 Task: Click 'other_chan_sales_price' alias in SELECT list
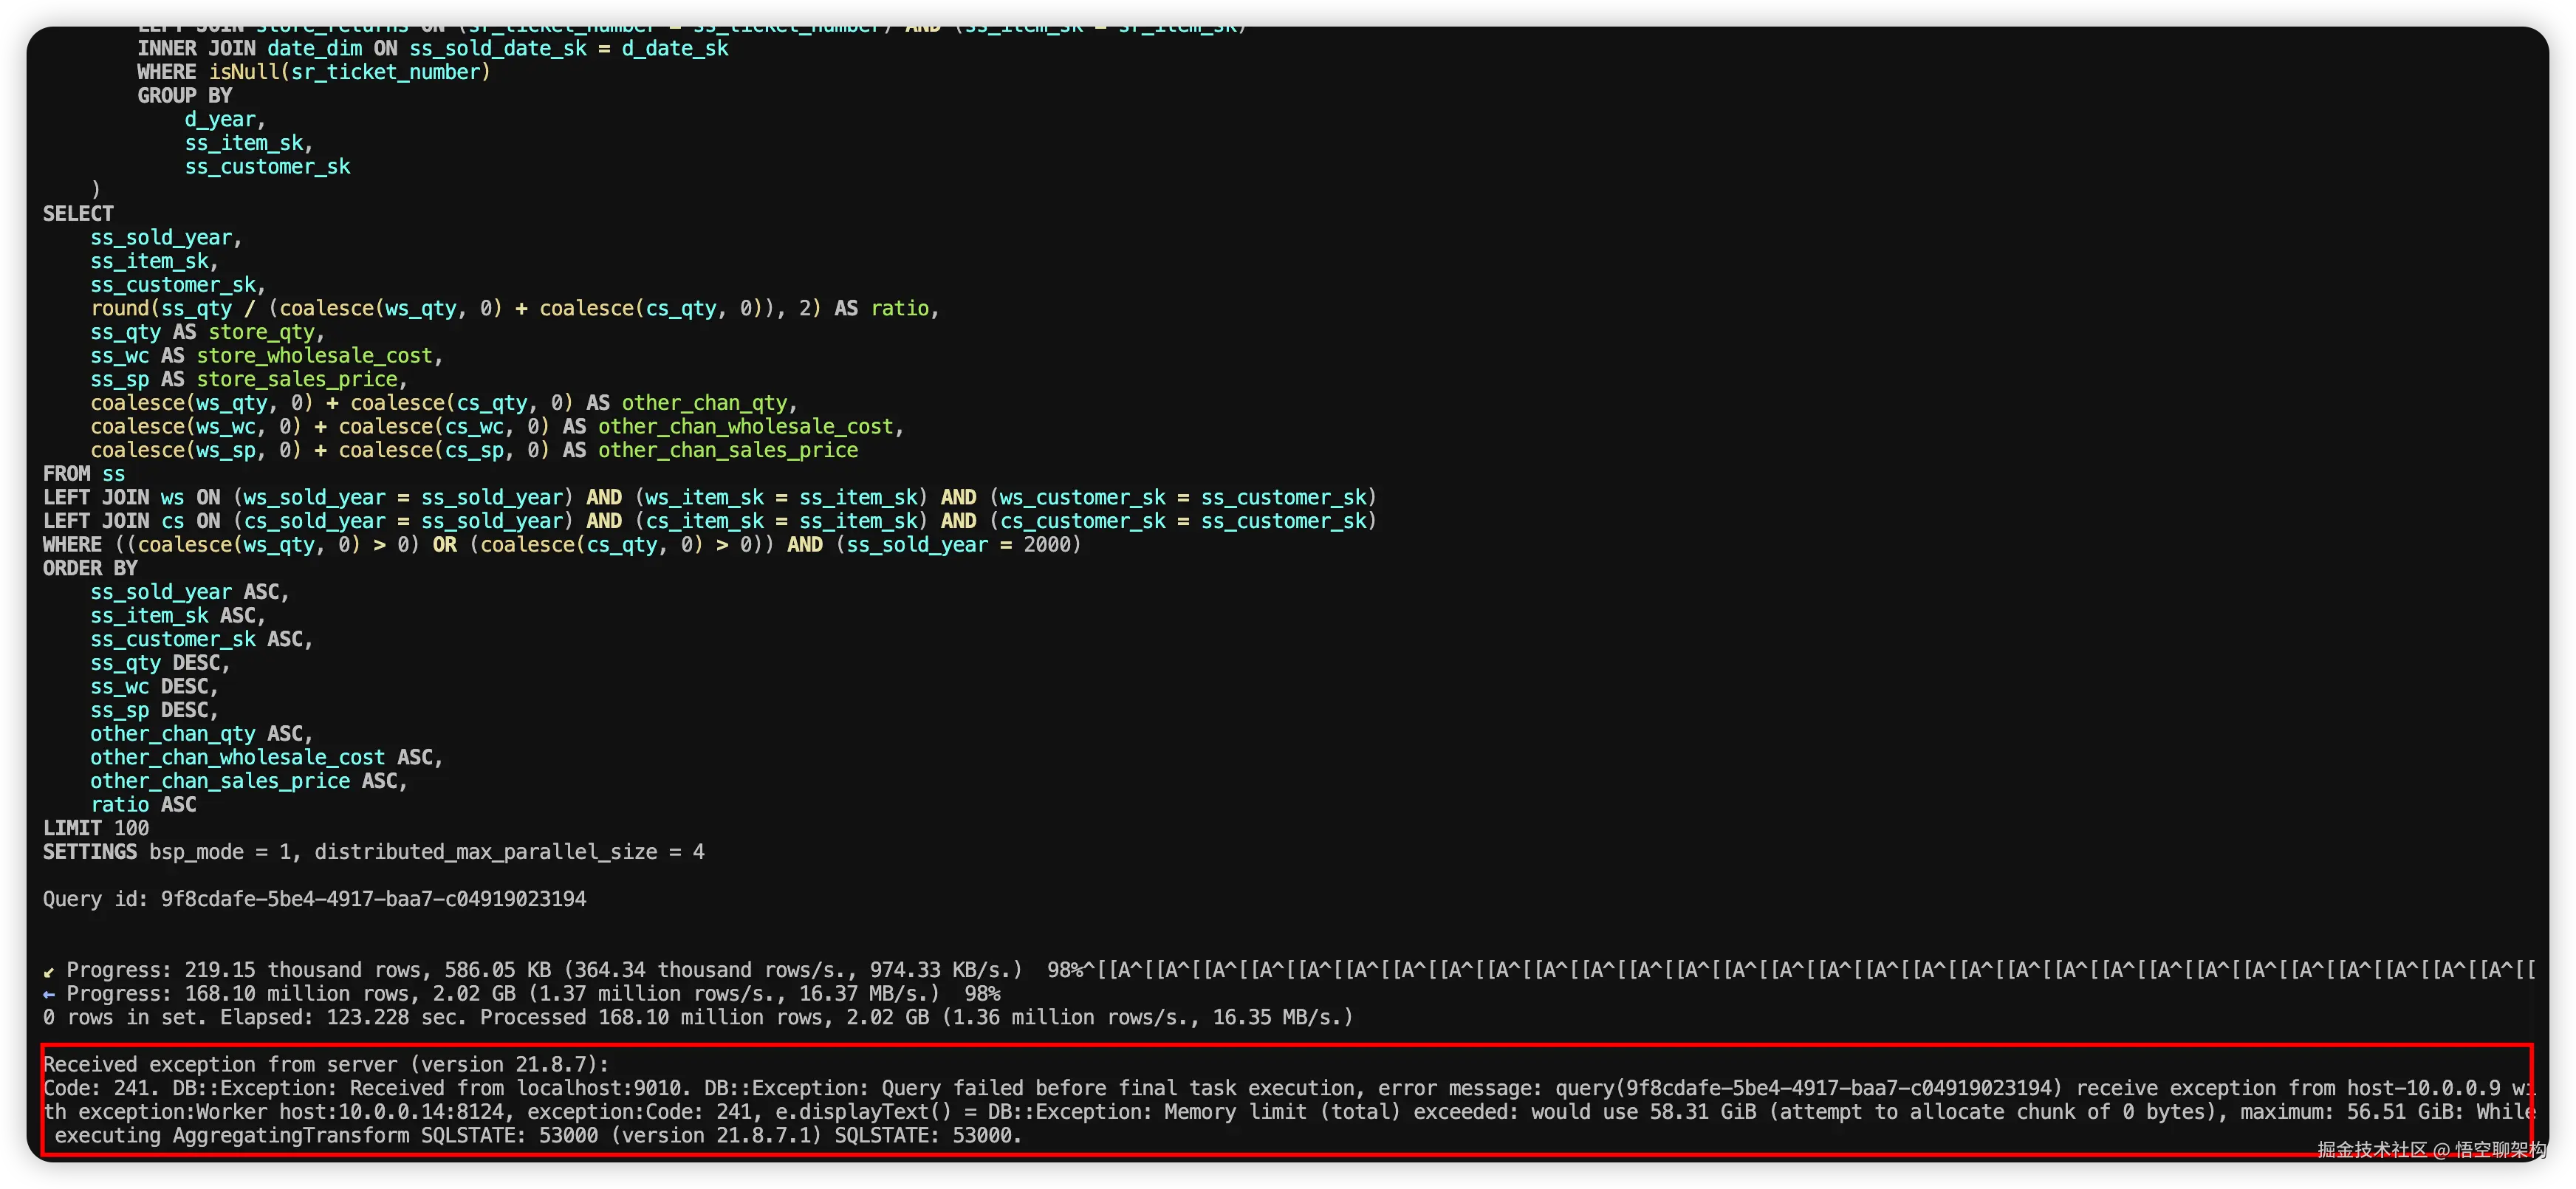[x=727, y=450]
